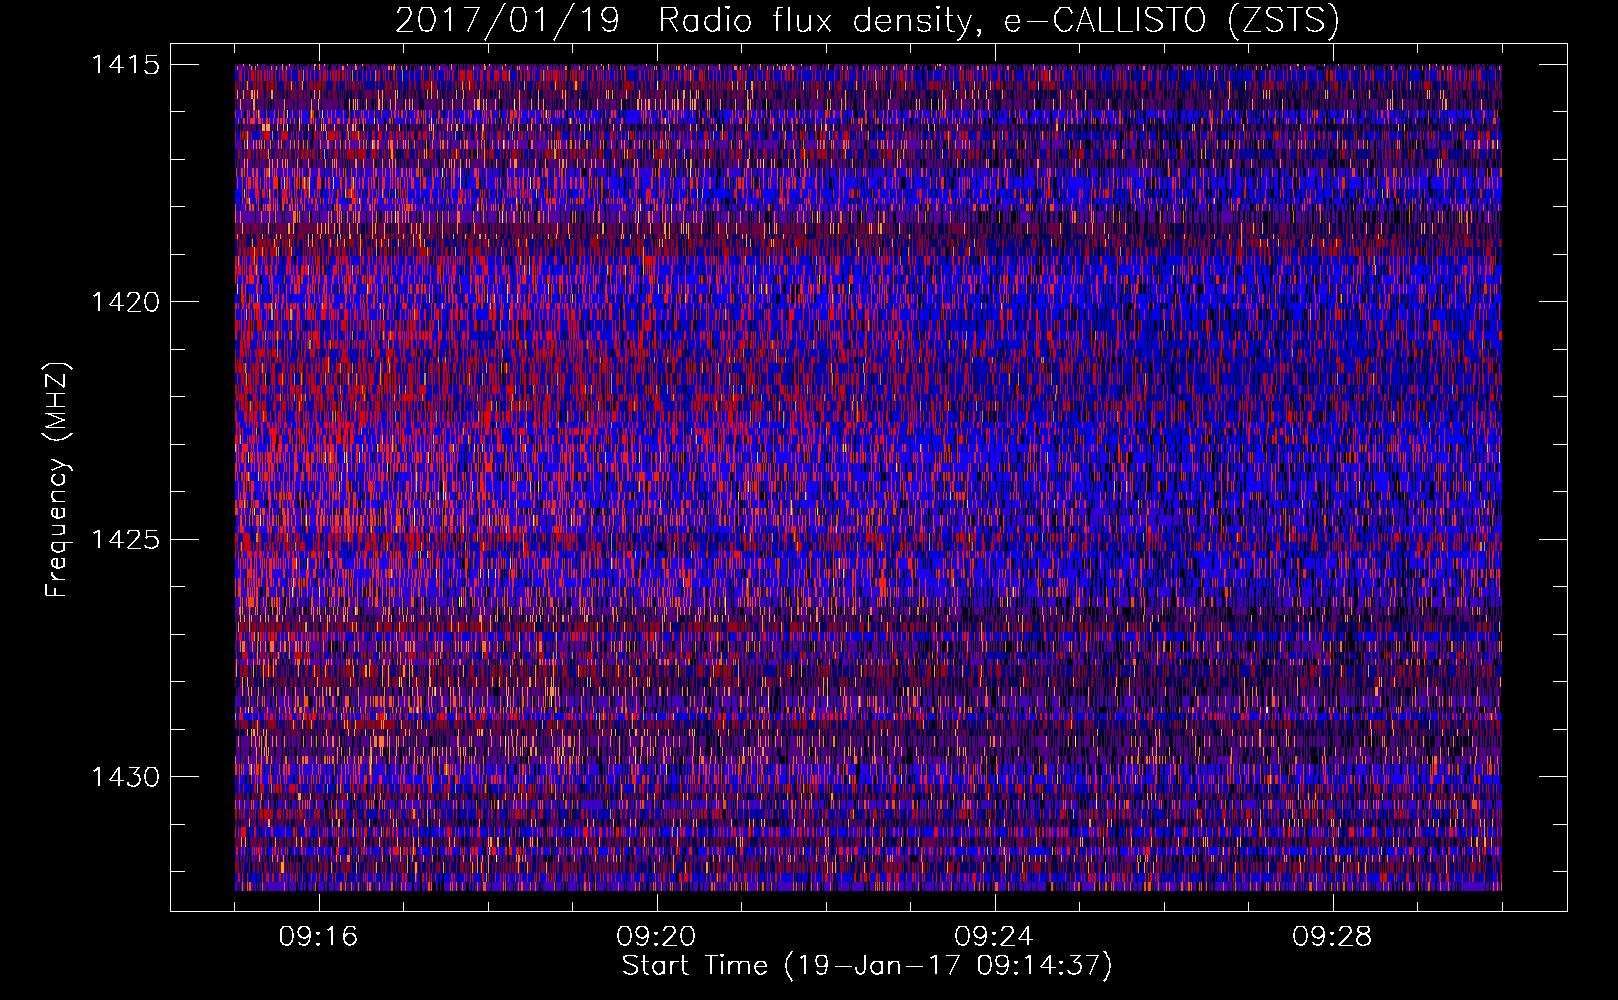Image resolution: width=1618 pixels, height=1000 pixels.
Task: Click the 1415 frequency axis label
Action: [x=125, y=66]
